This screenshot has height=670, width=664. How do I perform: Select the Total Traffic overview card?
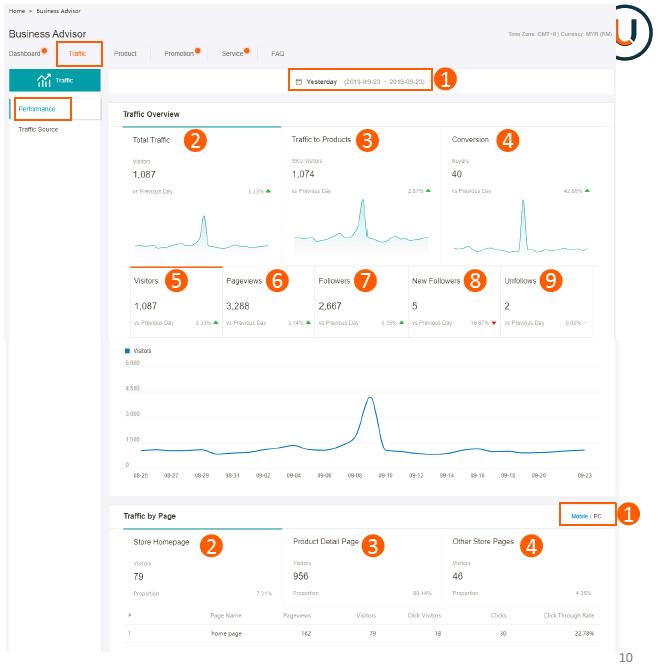tap(202, 192)
